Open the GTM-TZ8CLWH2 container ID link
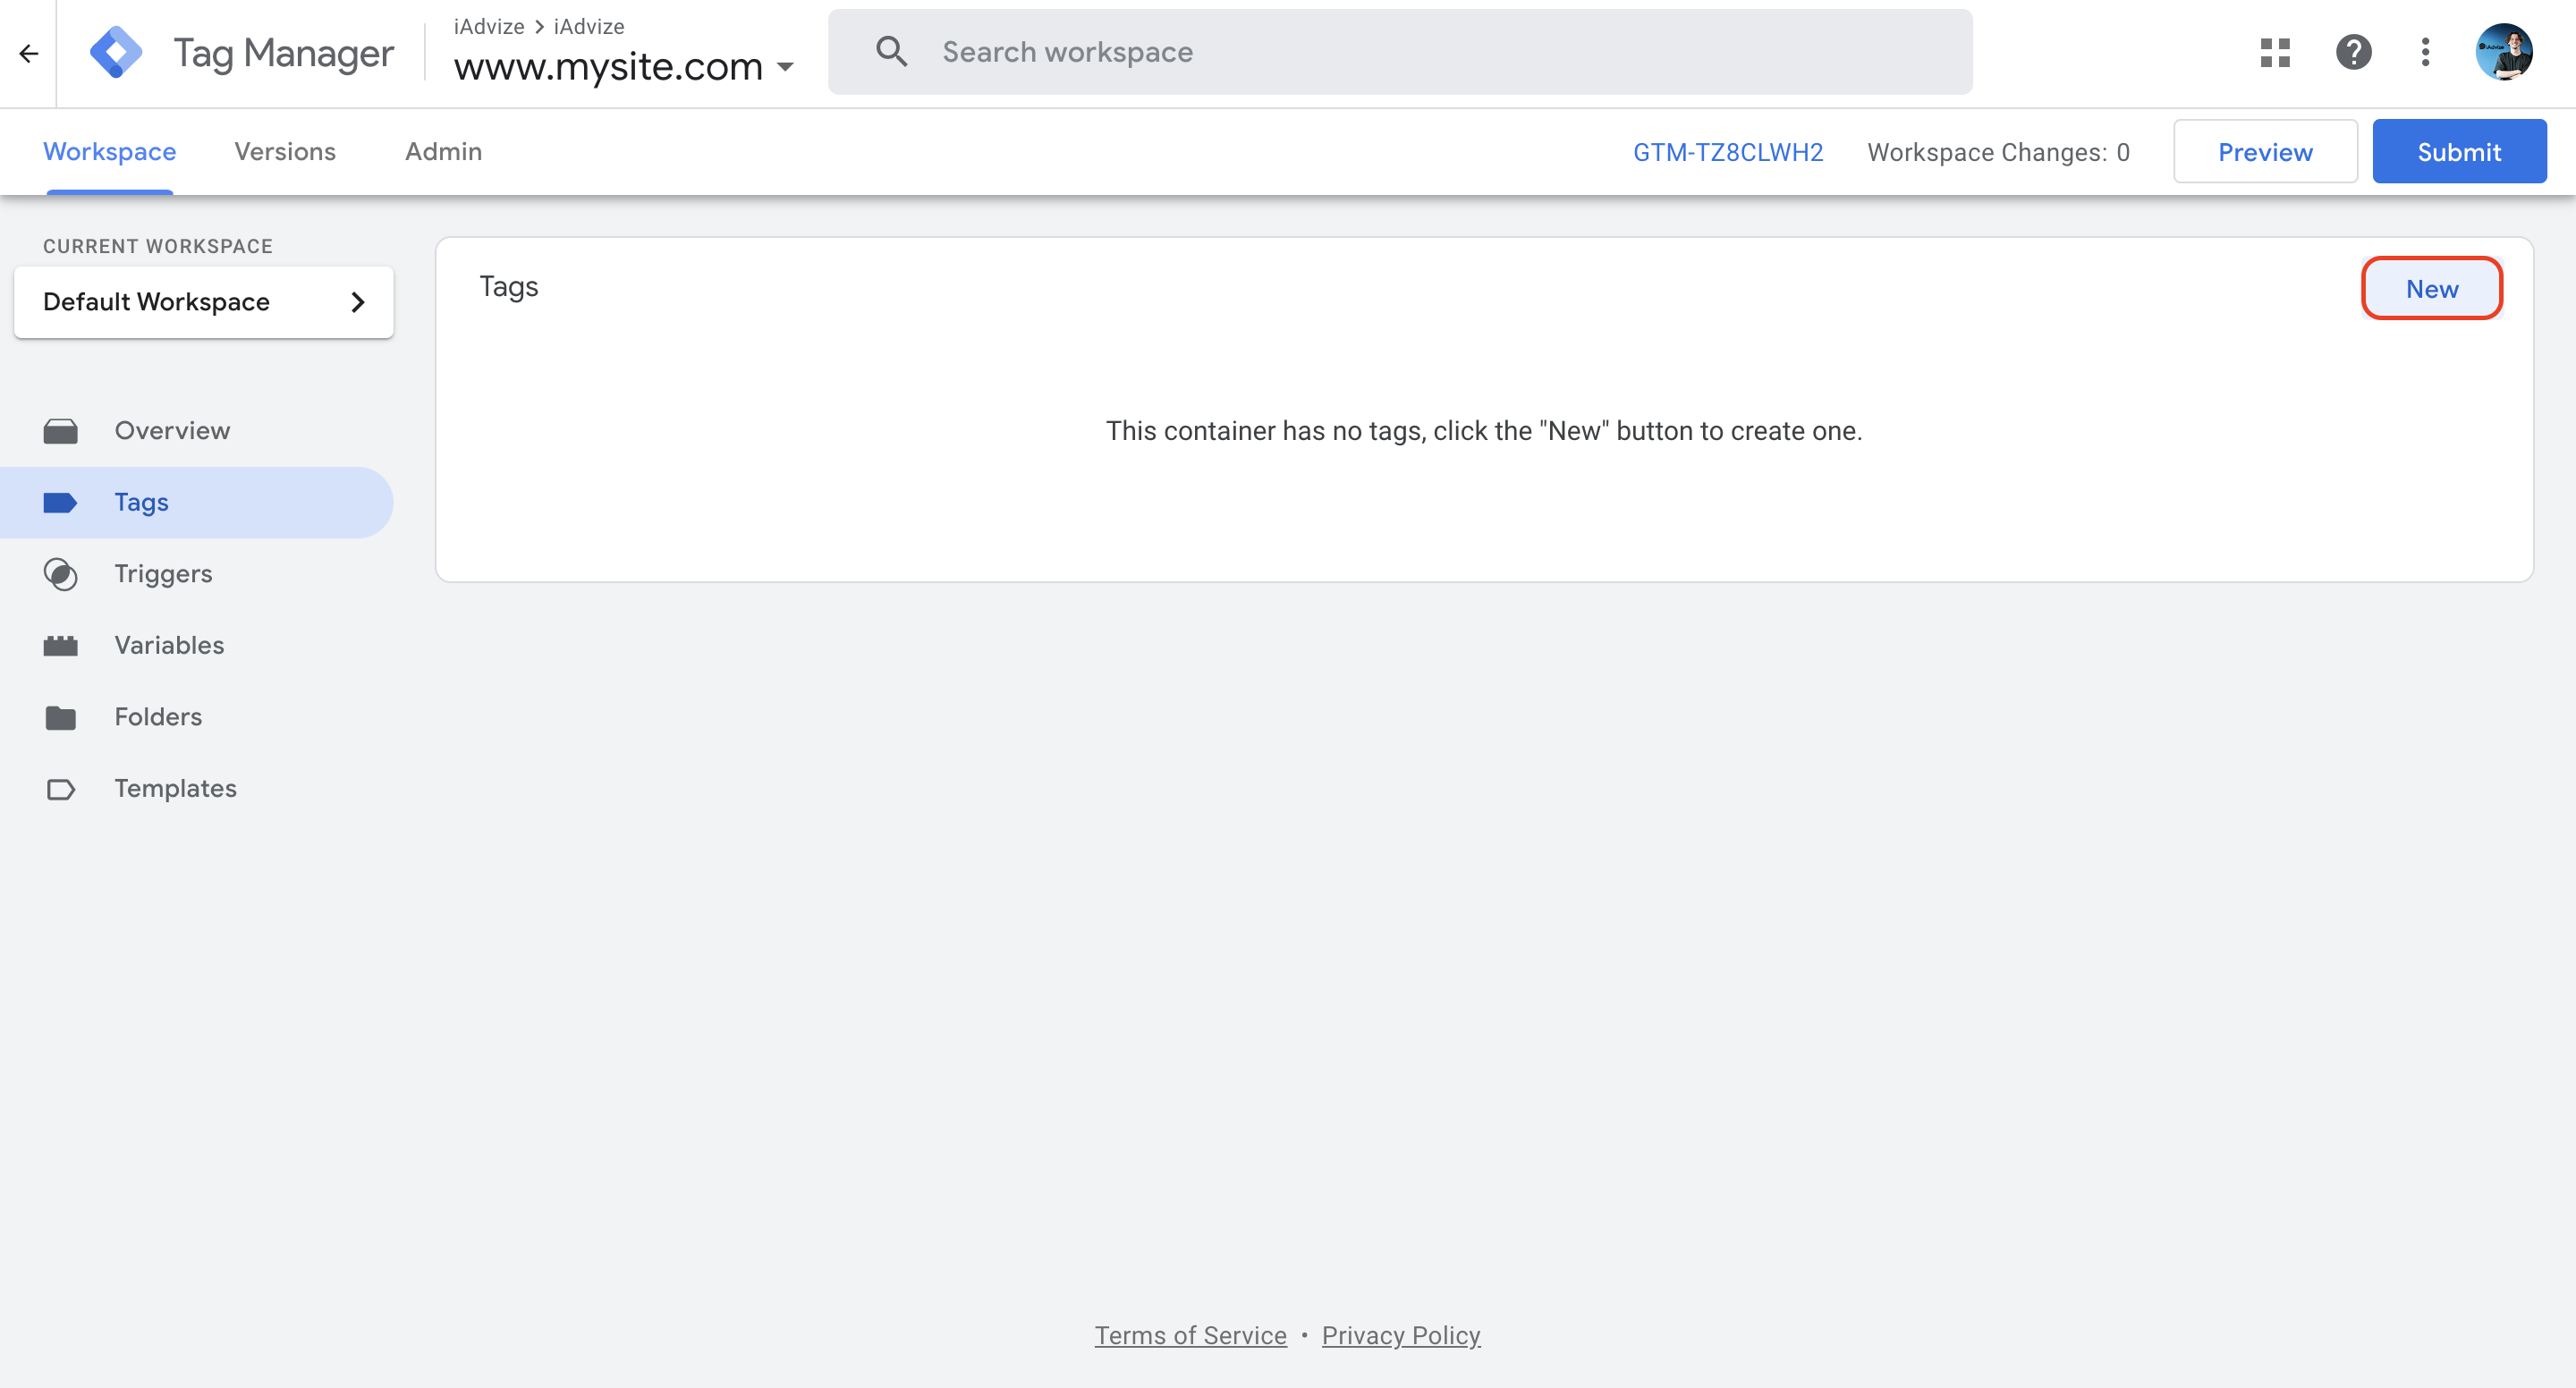Viewport: 2576px width, 1388px height. [x=1727, y=152]
